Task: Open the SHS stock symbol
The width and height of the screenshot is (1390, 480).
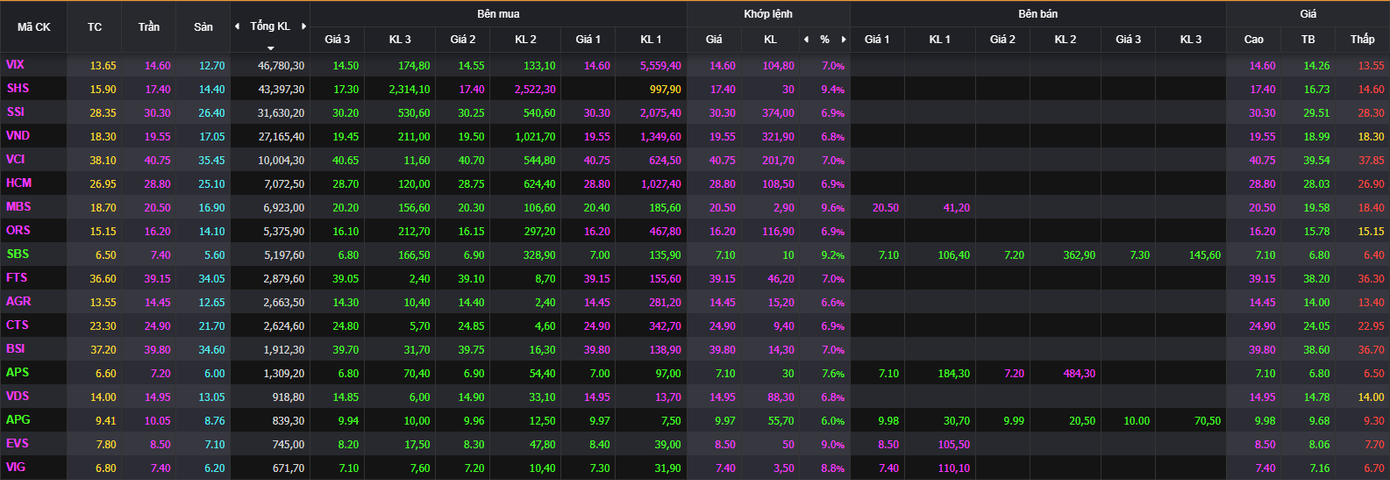Action: (17, 88)
